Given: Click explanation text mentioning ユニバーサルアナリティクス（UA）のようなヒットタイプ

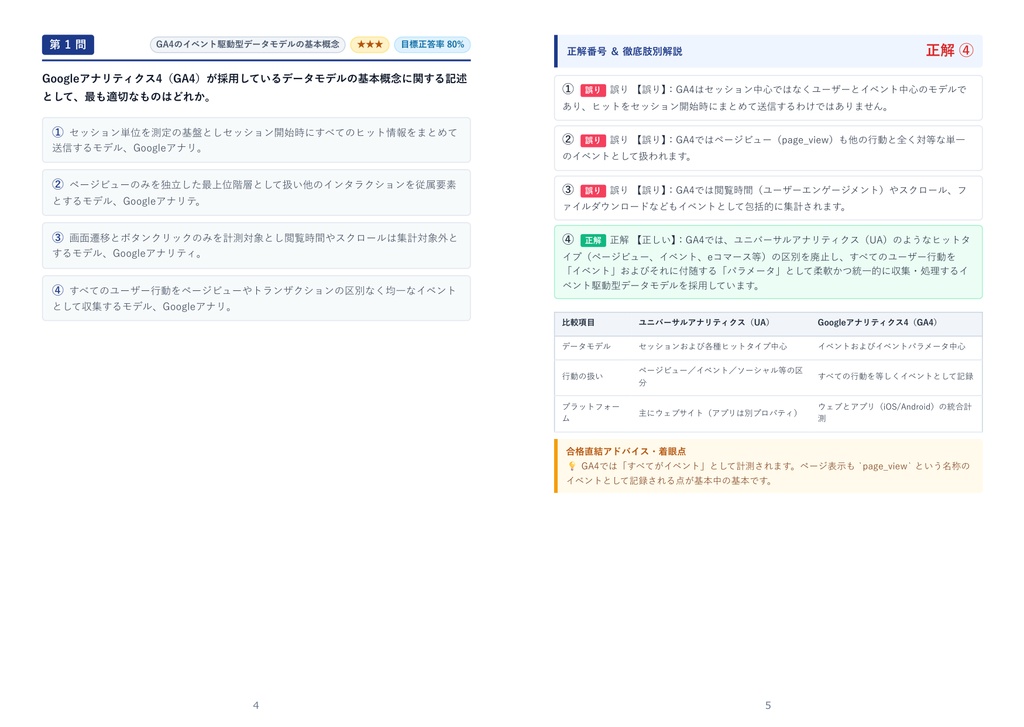Looking at the screenshot, I should tap(766, 263).
